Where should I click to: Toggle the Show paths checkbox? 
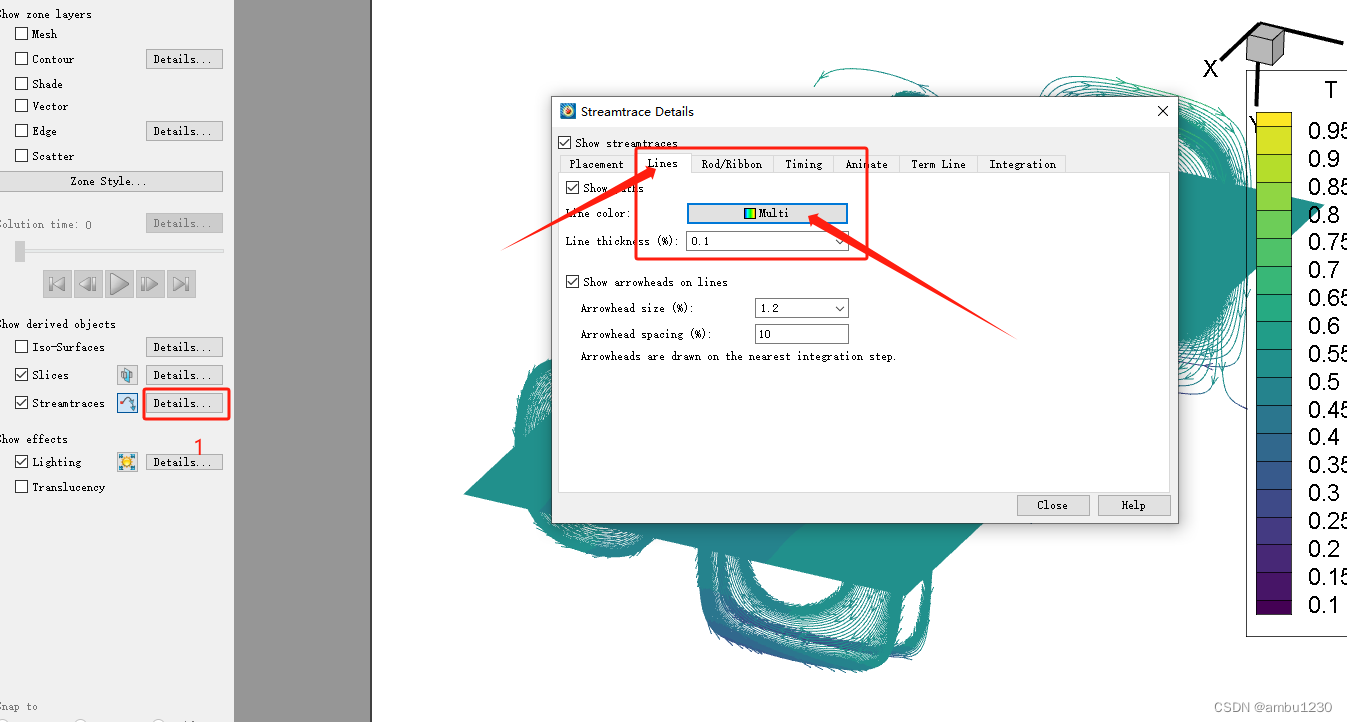(x=572, y=187)
